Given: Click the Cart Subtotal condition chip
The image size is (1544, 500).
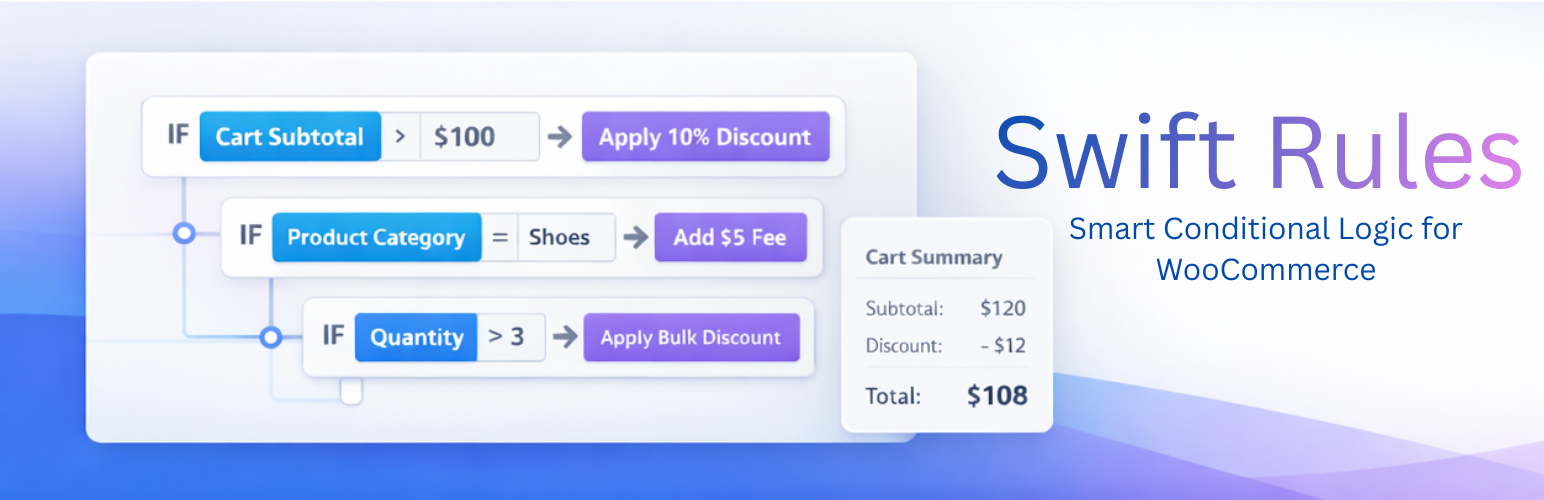Looking at the screenshot, I should 290,137.
